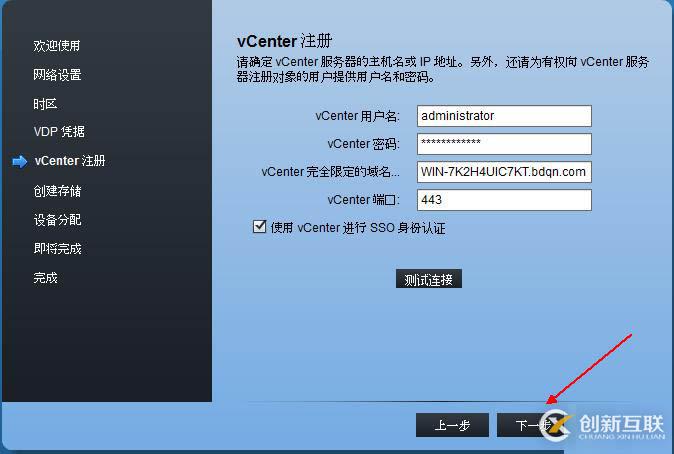This screenshot has width=674, height=454.
Task: Click into the vCenter 密码 field
Action: pos(504,144)
